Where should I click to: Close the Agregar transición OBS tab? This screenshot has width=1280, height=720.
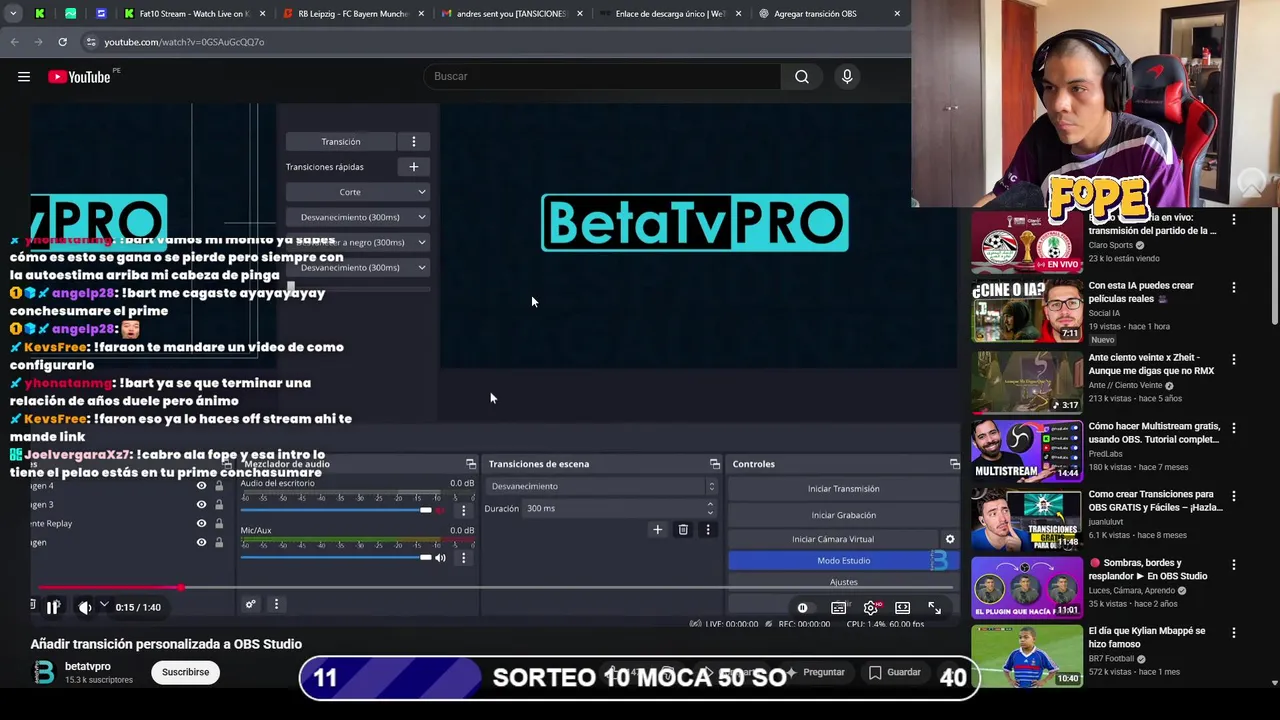[x=897, y=14]
